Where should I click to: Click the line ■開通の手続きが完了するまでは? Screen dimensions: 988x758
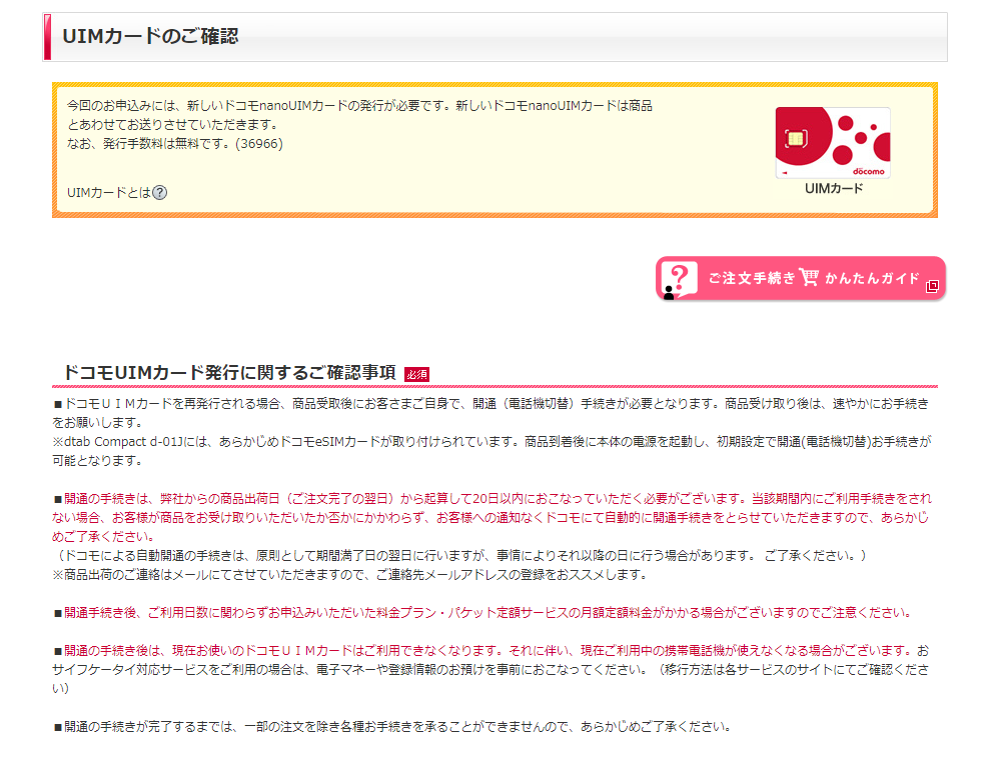(x=393, y=726)
